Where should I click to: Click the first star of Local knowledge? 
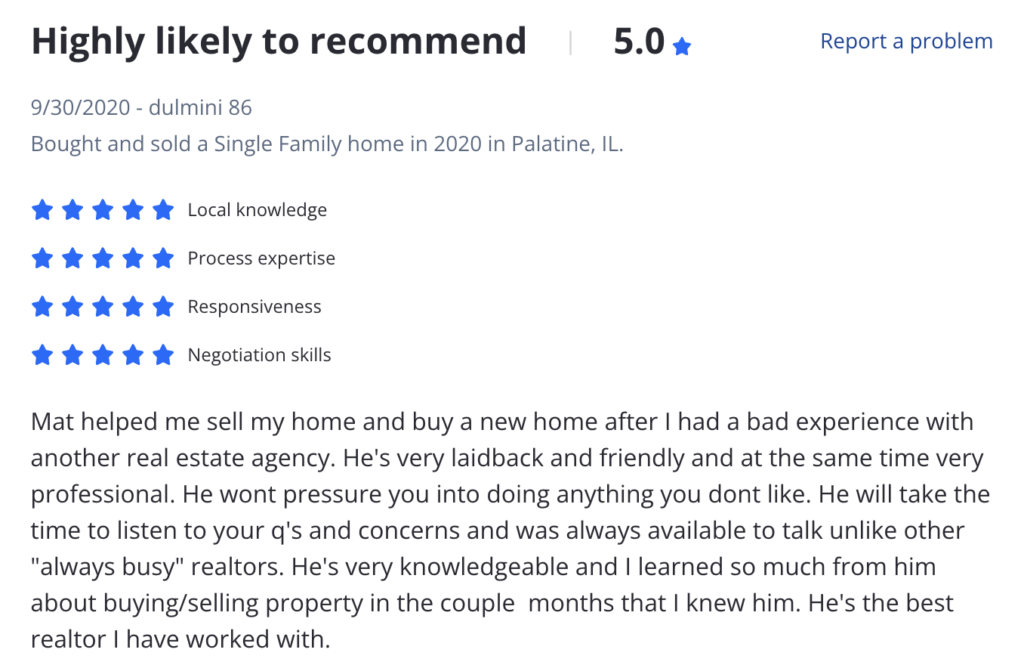[42, 210]
